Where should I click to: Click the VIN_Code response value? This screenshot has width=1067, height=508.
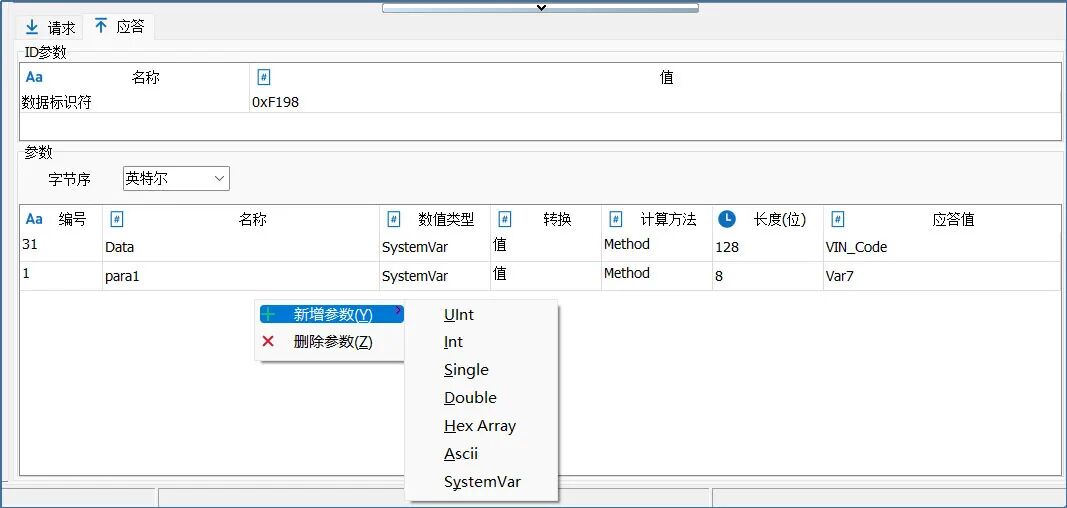click(856, 247)
